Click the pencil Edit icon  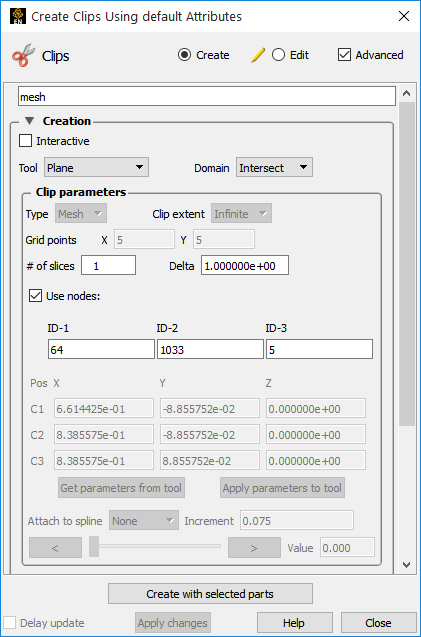pyautogui.click(x=258, y=55)
